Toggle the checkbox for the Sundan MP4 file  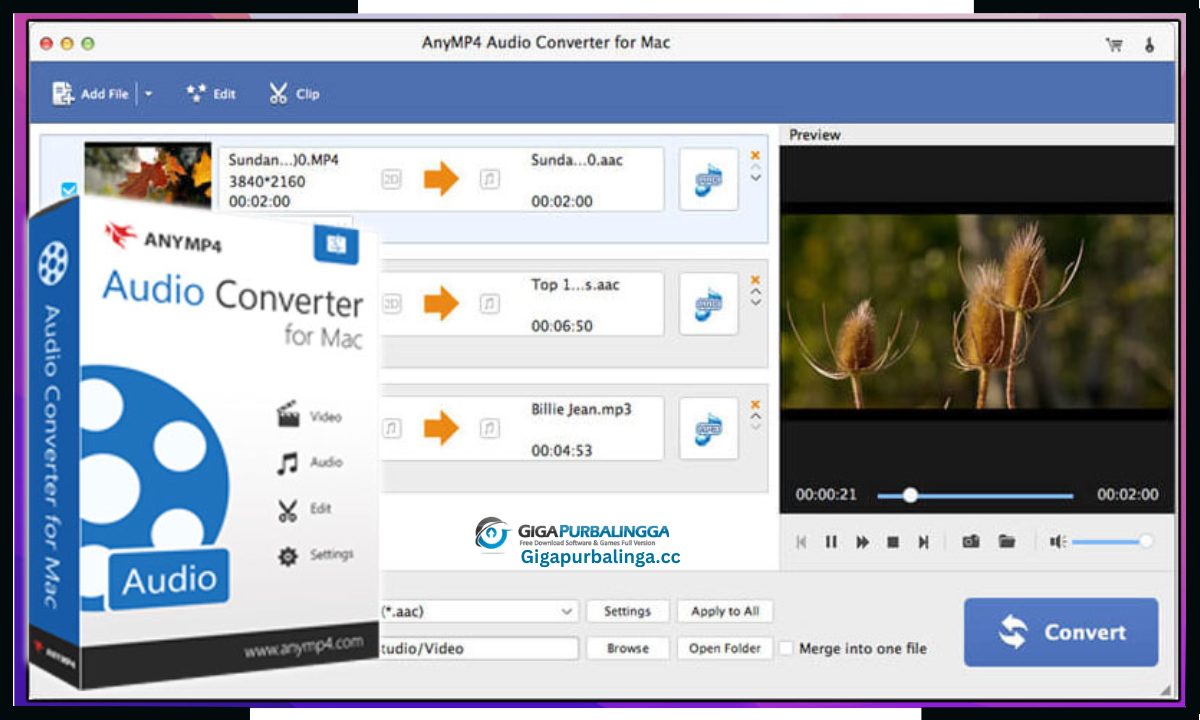pos(69,189)
